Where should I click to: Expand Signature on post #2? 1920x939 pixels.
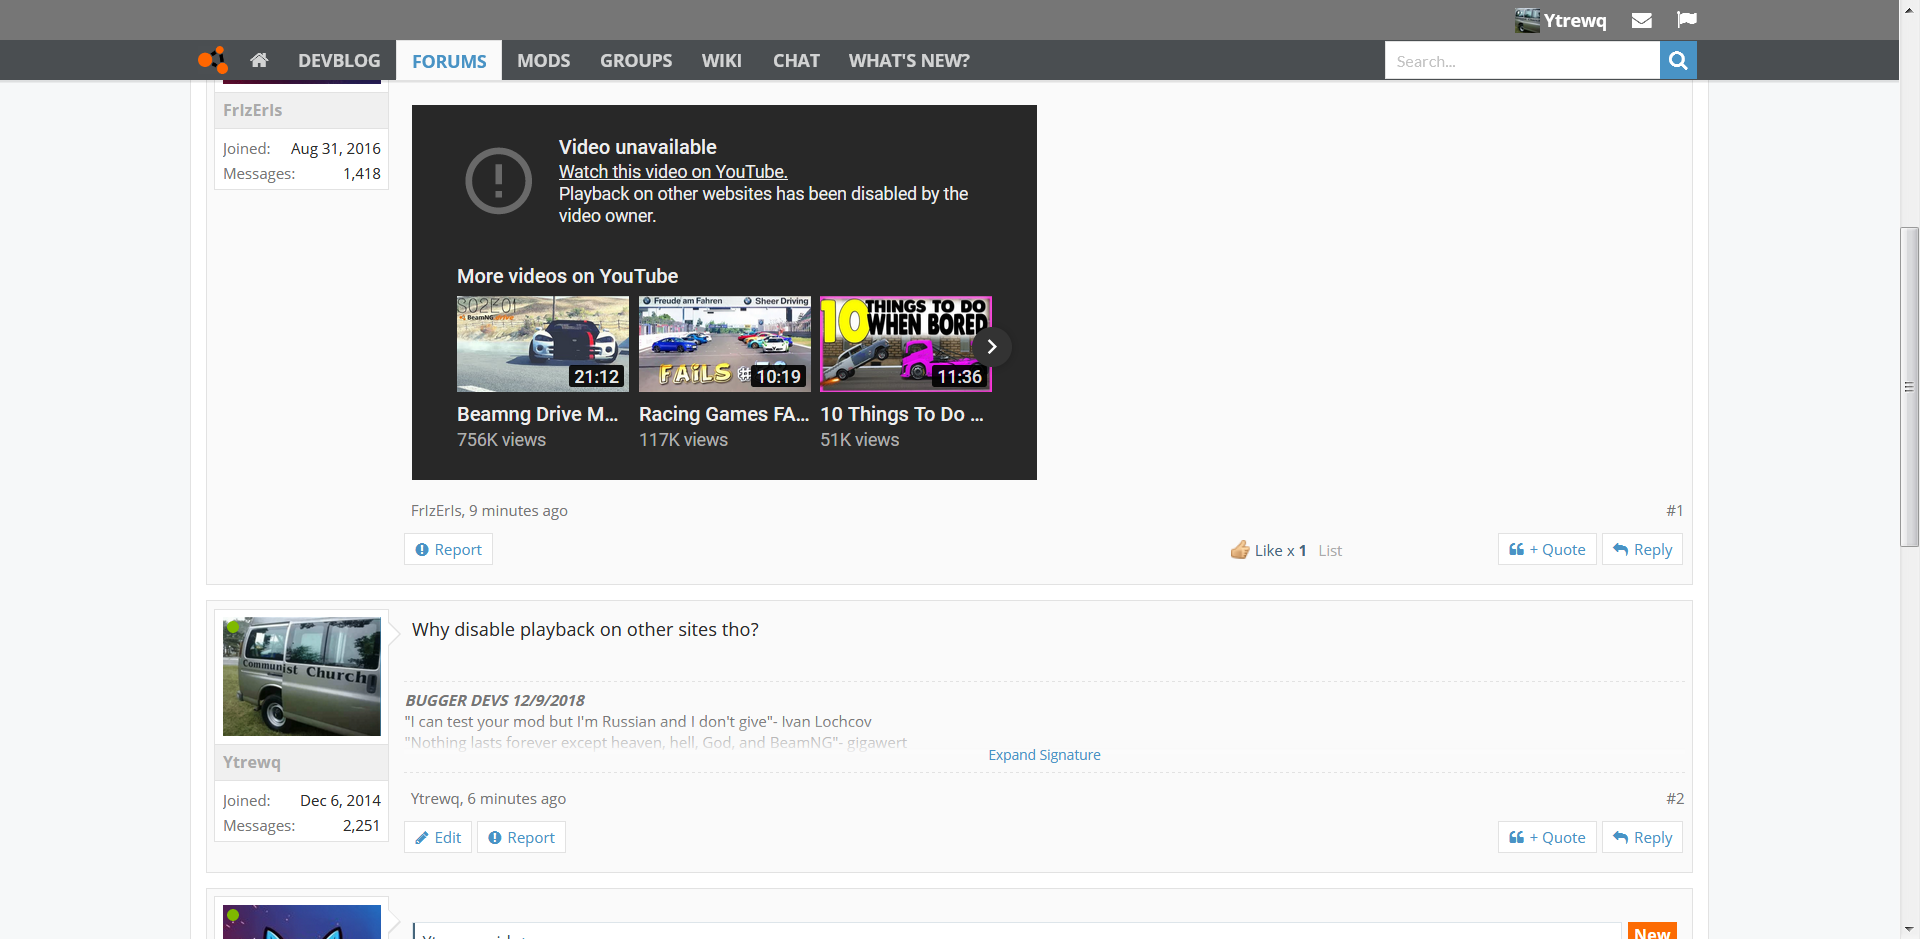pyautogui.click(x=1044, y=755)
